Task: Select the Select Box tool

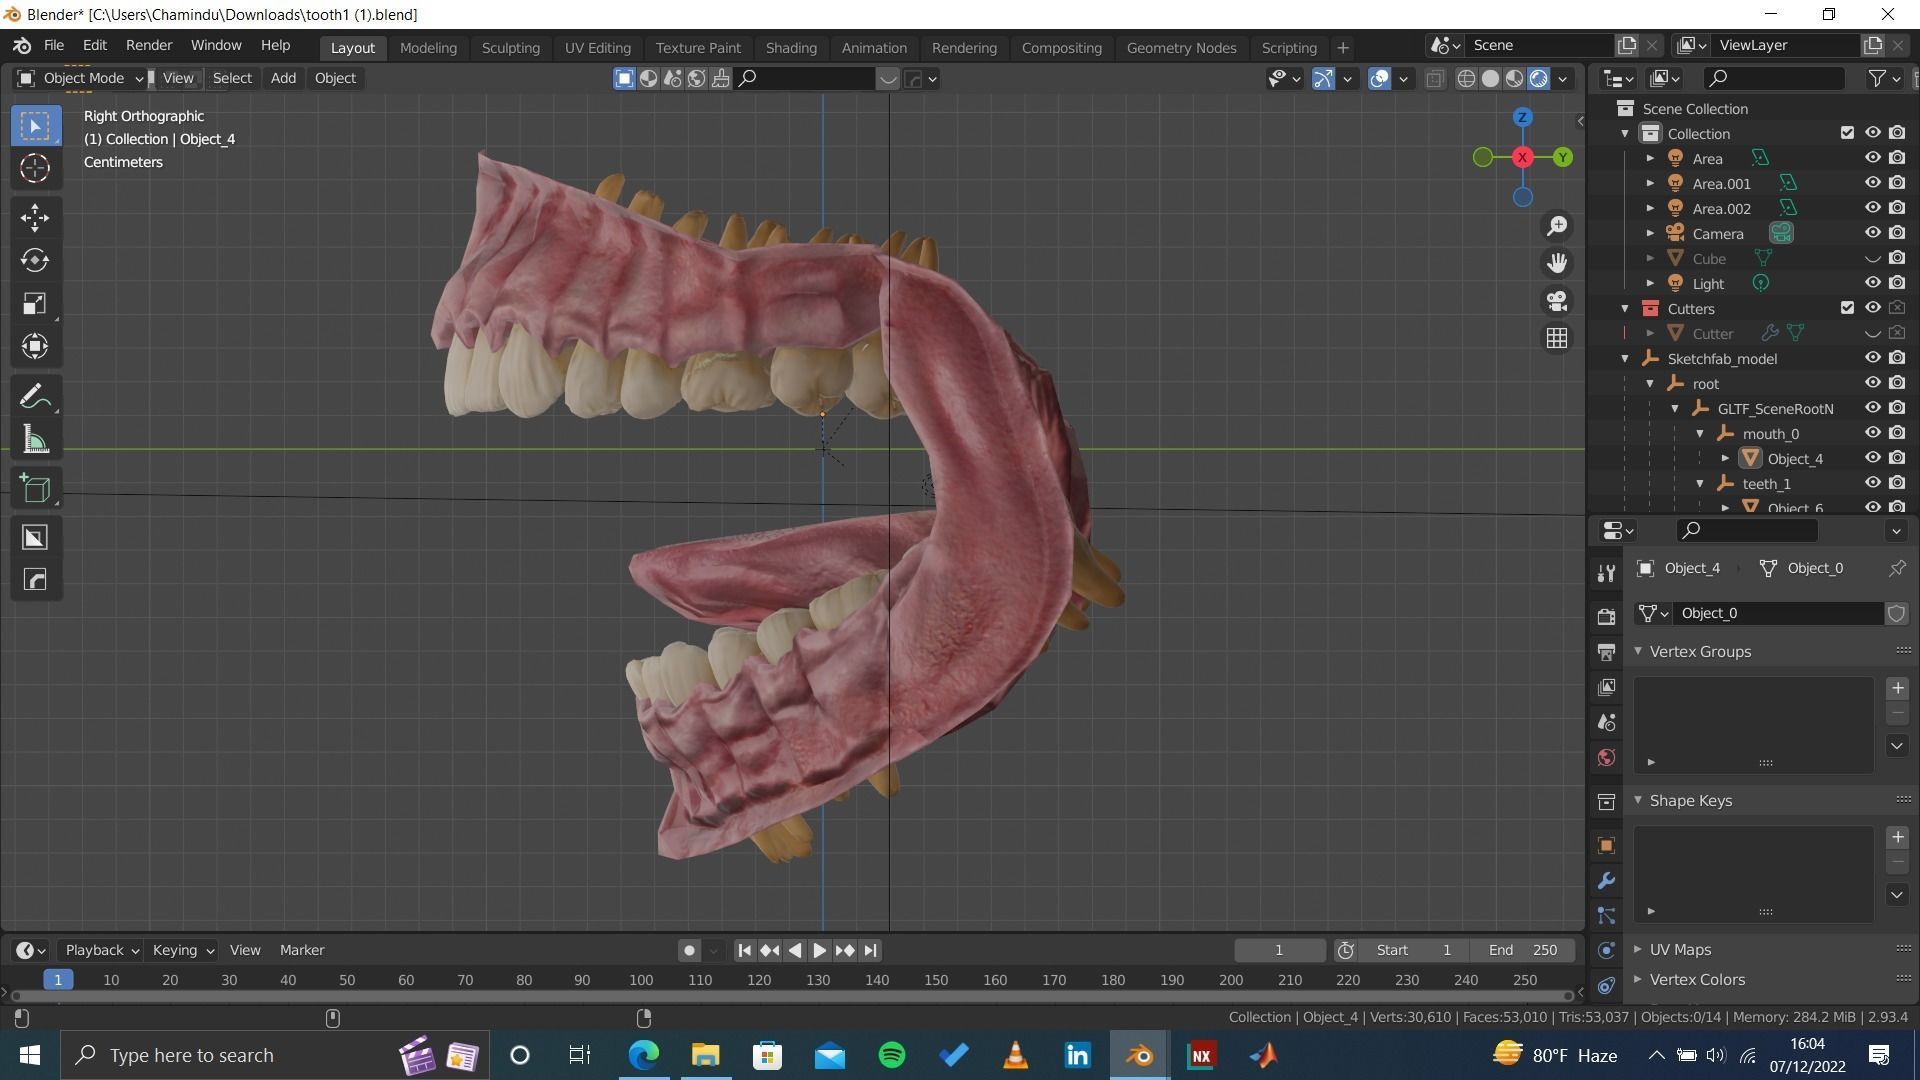Action: (x=35, y=126)
